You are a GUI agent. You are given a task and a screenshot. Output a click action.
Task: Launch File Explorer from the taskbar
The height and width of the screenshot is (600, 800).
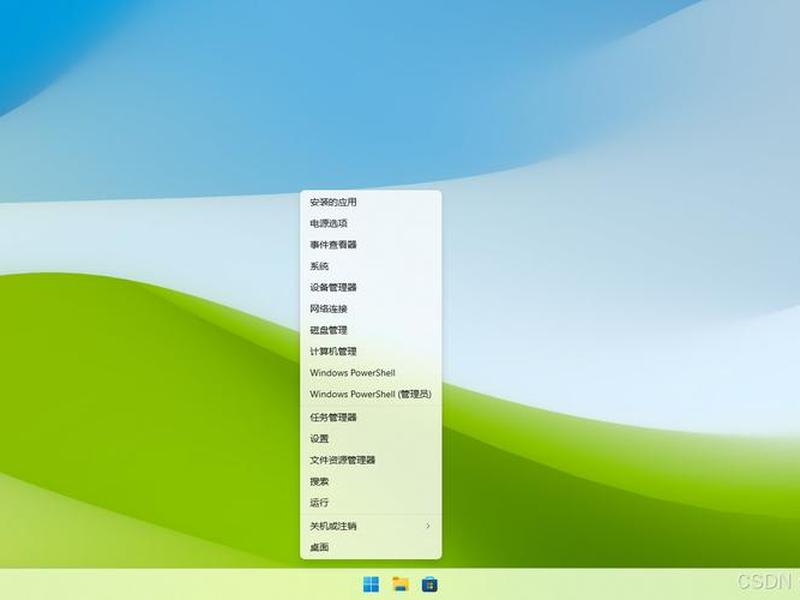tap(401, 584)
